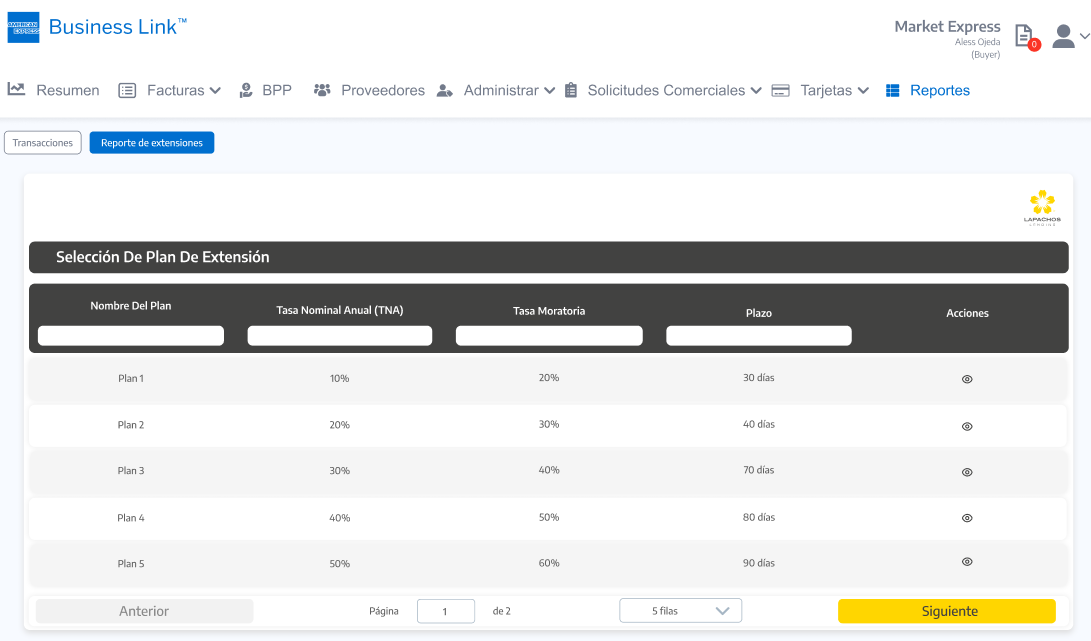1091x641 pixels.
Task: Open the Proveedores section
Action: 369,90
